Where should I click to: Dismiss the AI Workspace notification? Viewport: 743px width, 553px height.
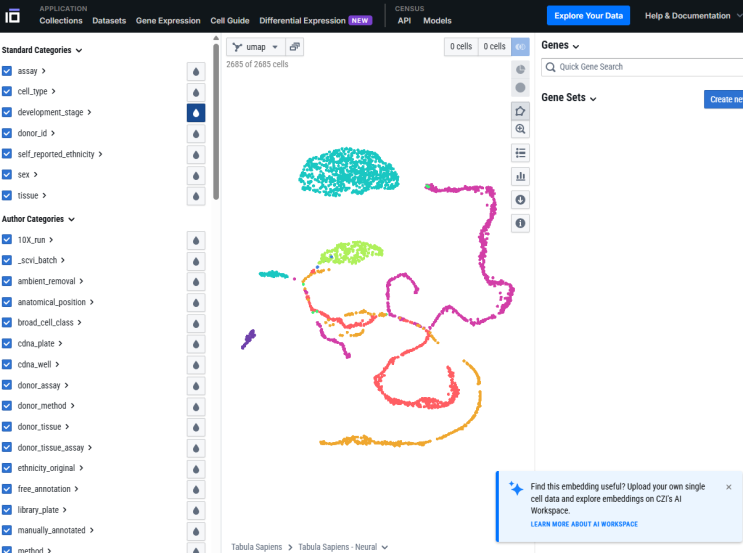(x=728, y=487)
